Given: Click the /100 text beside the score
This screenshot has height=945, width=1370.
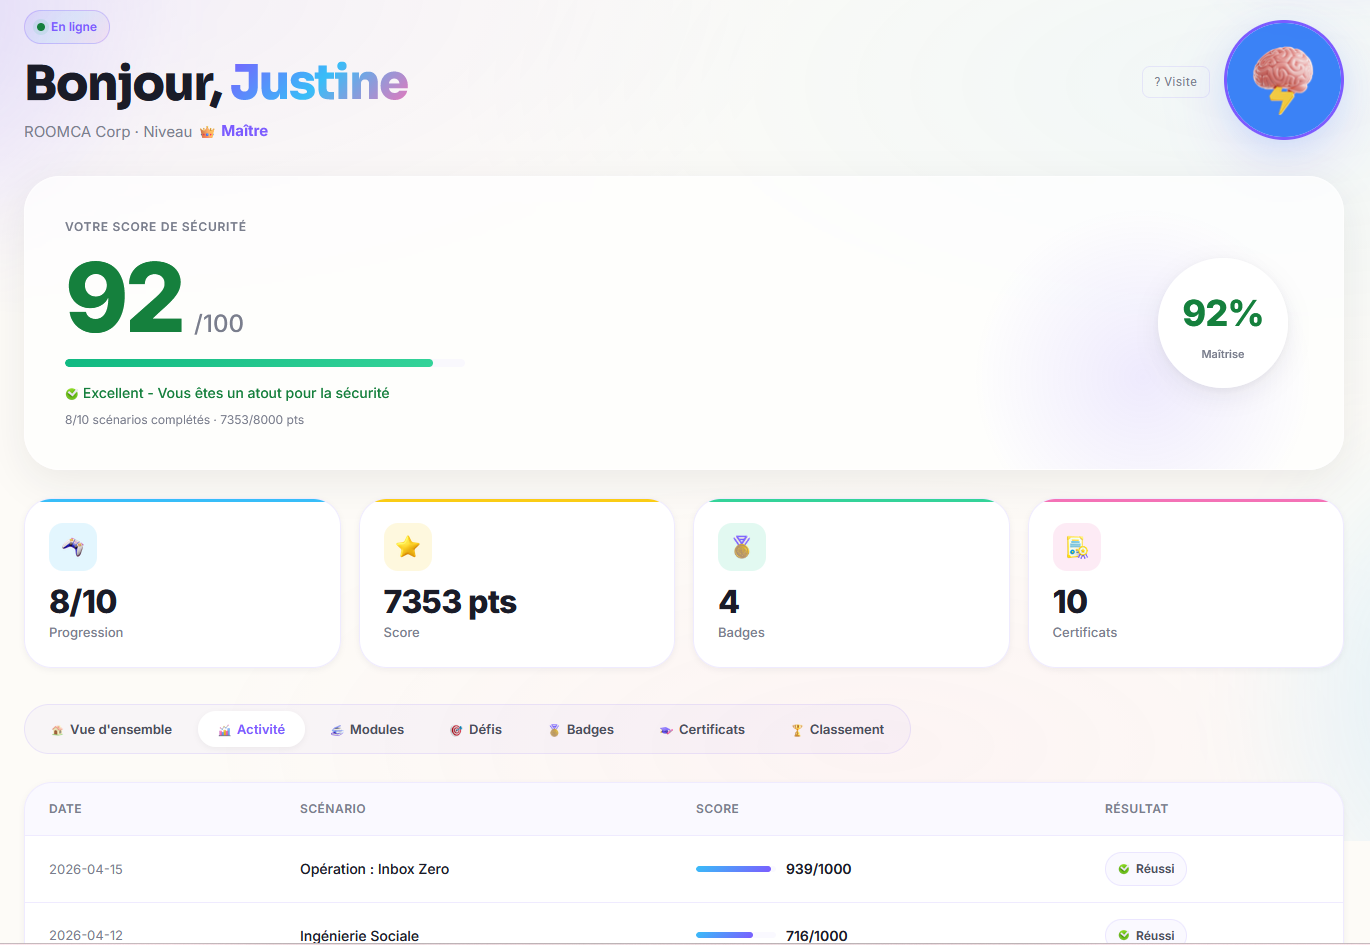Looking at the screenshot, I should (x=219, y=323).
